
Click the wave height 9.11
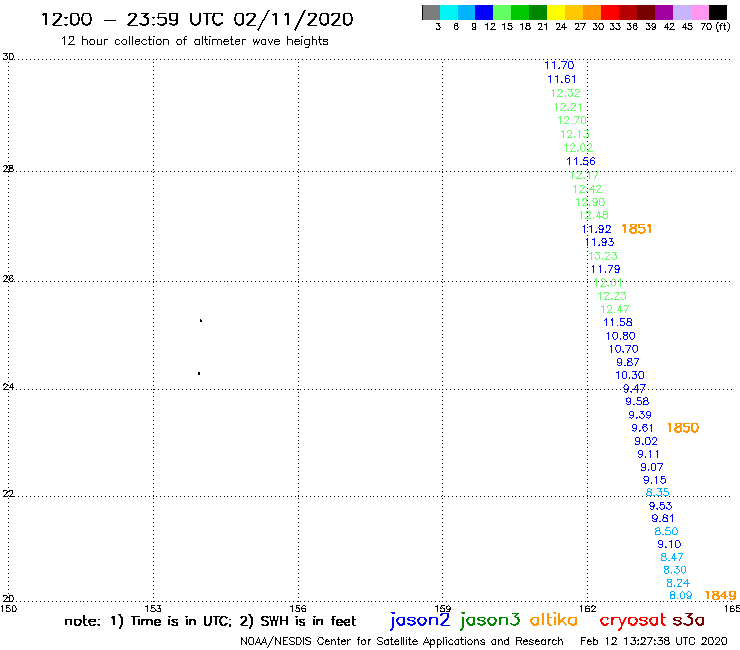tap(648, 455)
